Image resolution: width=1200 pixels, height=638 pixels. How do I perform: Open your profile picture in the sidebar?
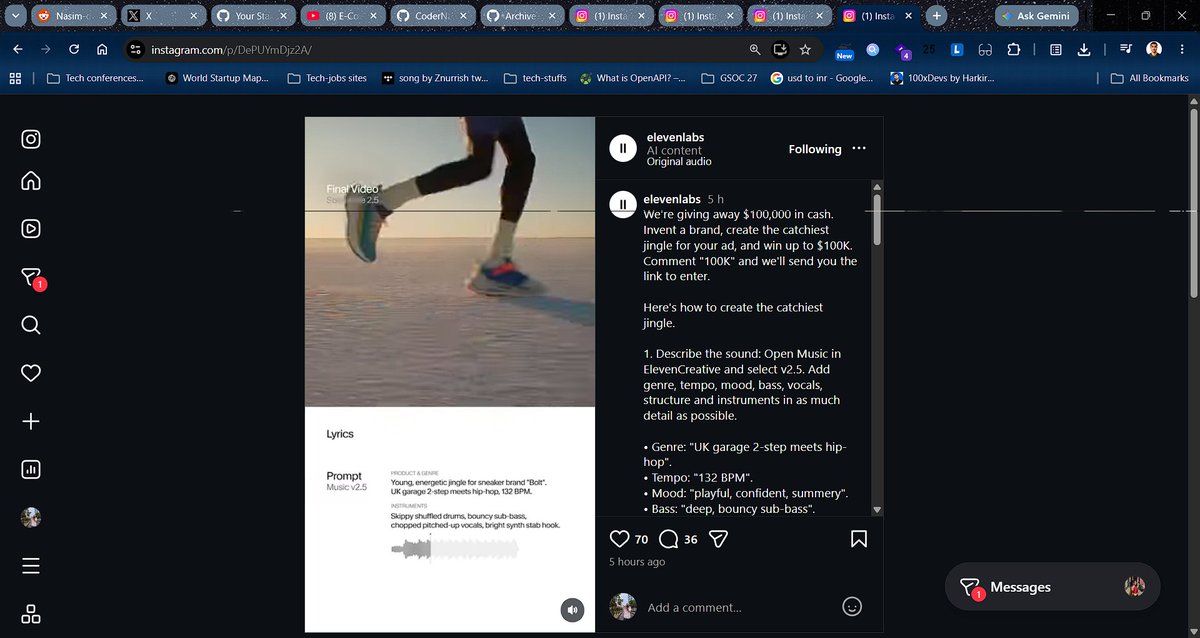pos(31,517)
